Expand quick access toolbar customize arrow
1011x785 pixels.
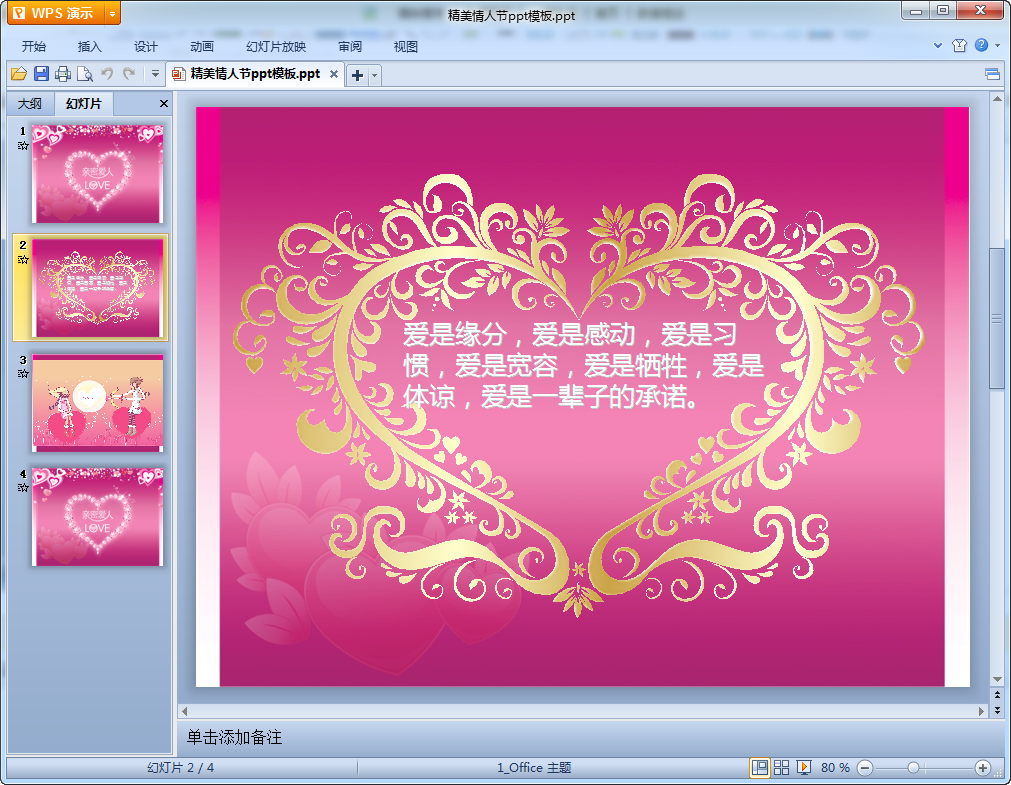[x=155, y=74]
